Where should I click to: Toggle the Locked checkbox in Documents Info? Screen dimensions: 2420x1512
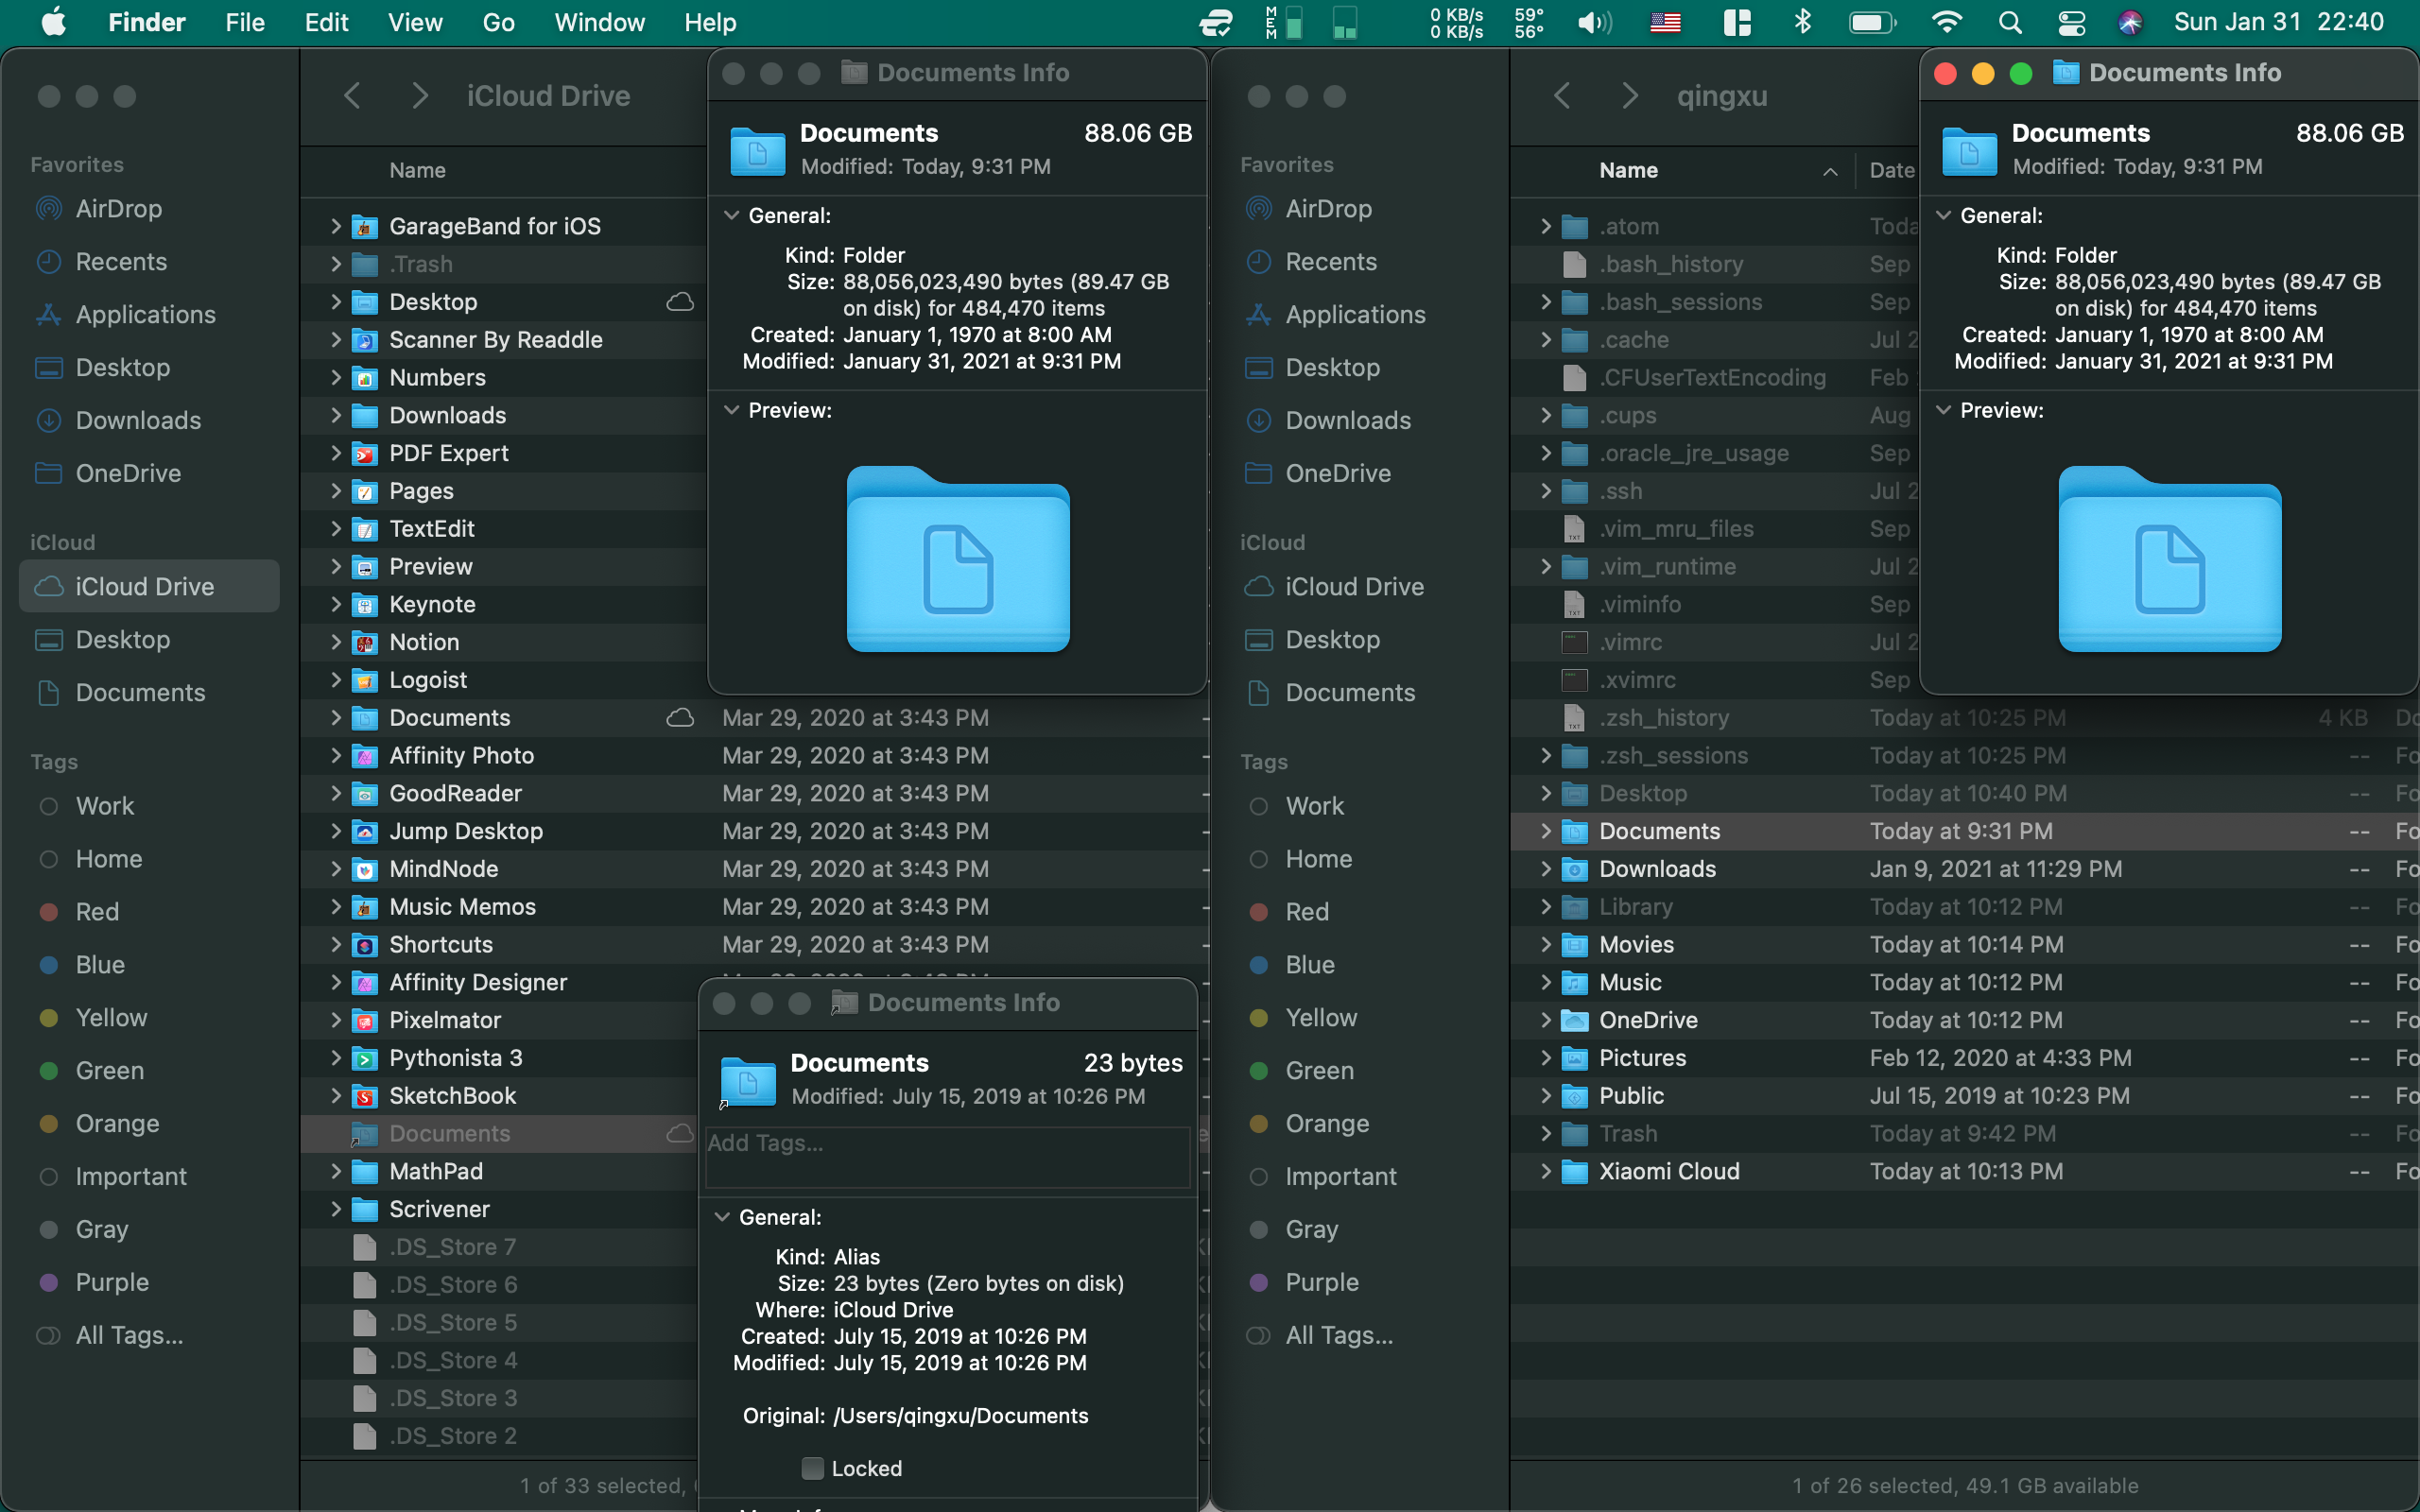(x=812, y=1468)
